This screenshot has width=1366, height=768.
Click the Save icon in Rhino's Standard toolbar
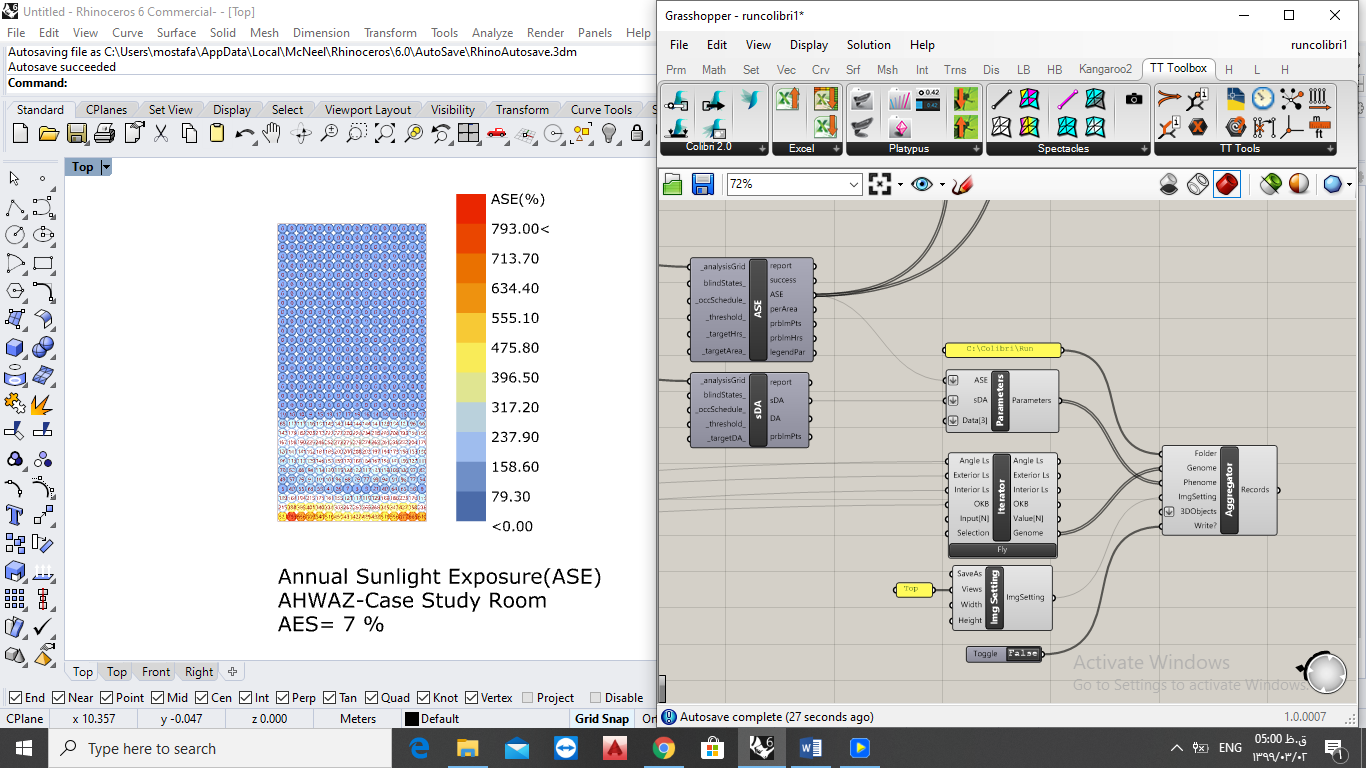(76, 133)
